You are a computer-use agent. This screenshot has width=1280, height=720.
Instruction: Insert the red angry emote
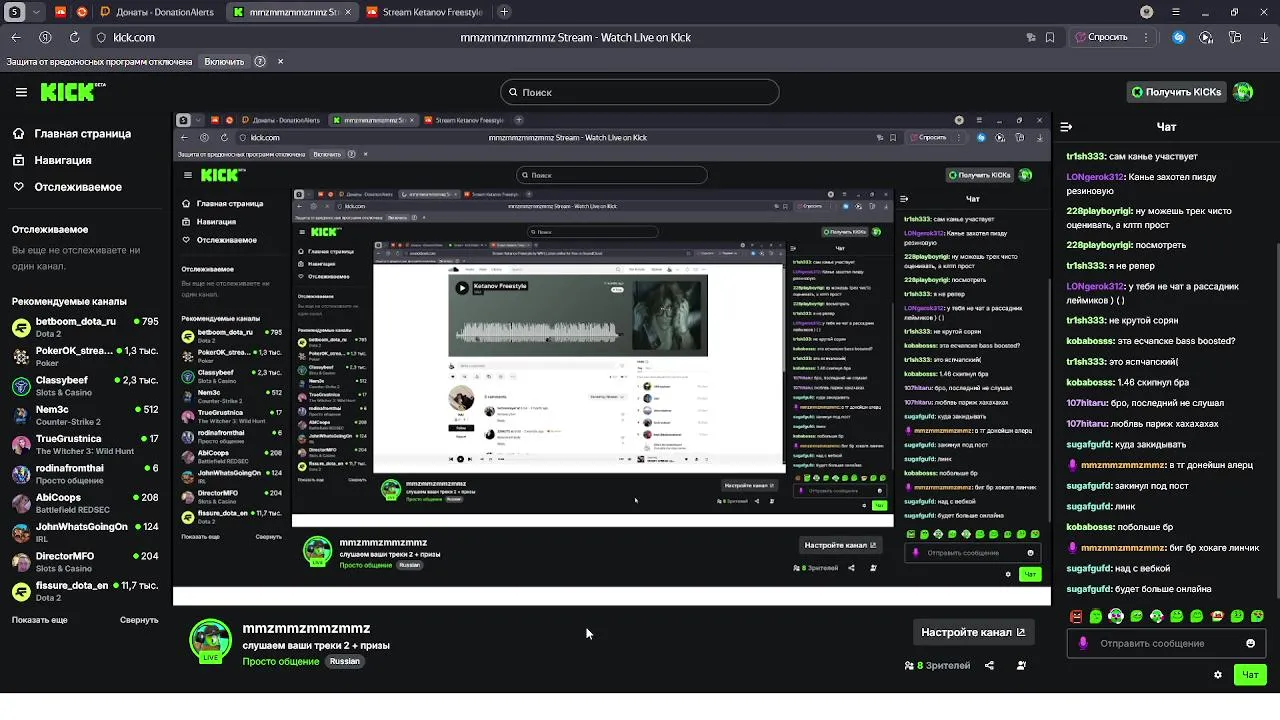coord(1076,616)
